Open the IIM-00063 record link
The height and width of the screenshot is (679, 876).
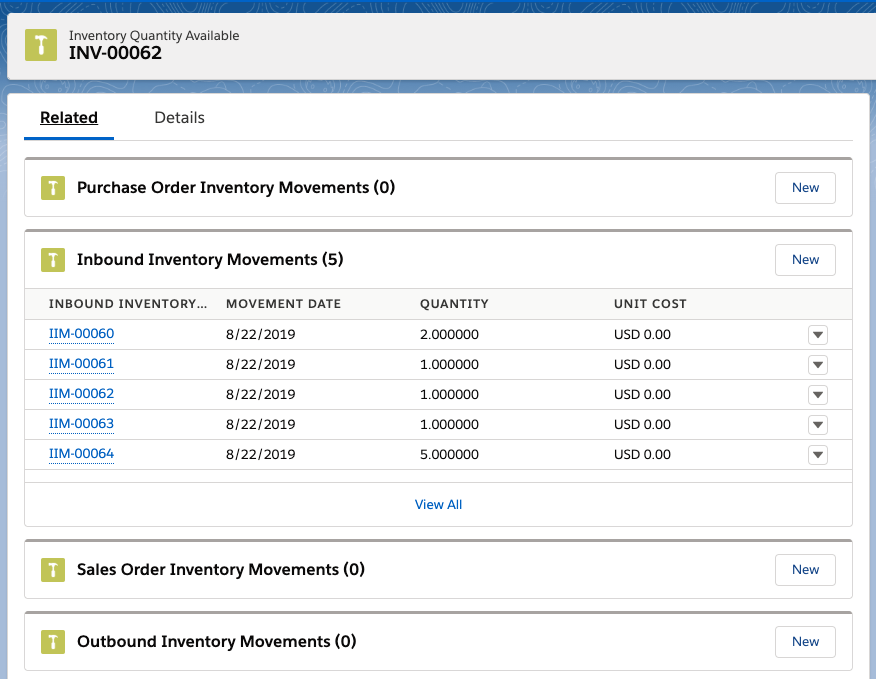click(82, 424)
